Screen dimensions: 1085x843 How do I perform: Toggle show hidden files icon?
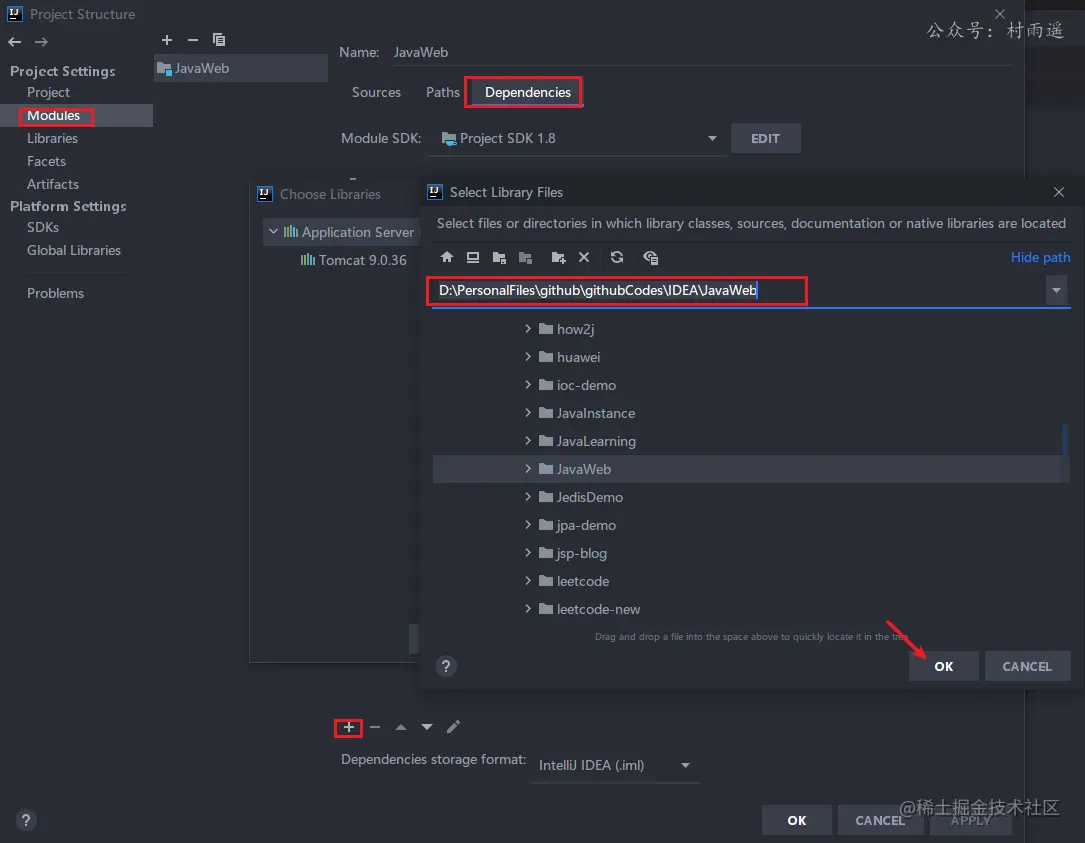point(650,257)
